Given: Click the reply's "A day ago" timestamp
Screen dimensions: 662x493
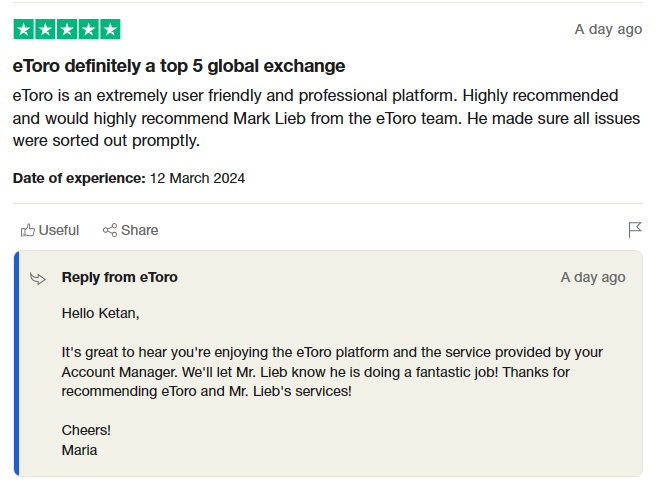Looking at the screenshot, I should click(593, 277).
